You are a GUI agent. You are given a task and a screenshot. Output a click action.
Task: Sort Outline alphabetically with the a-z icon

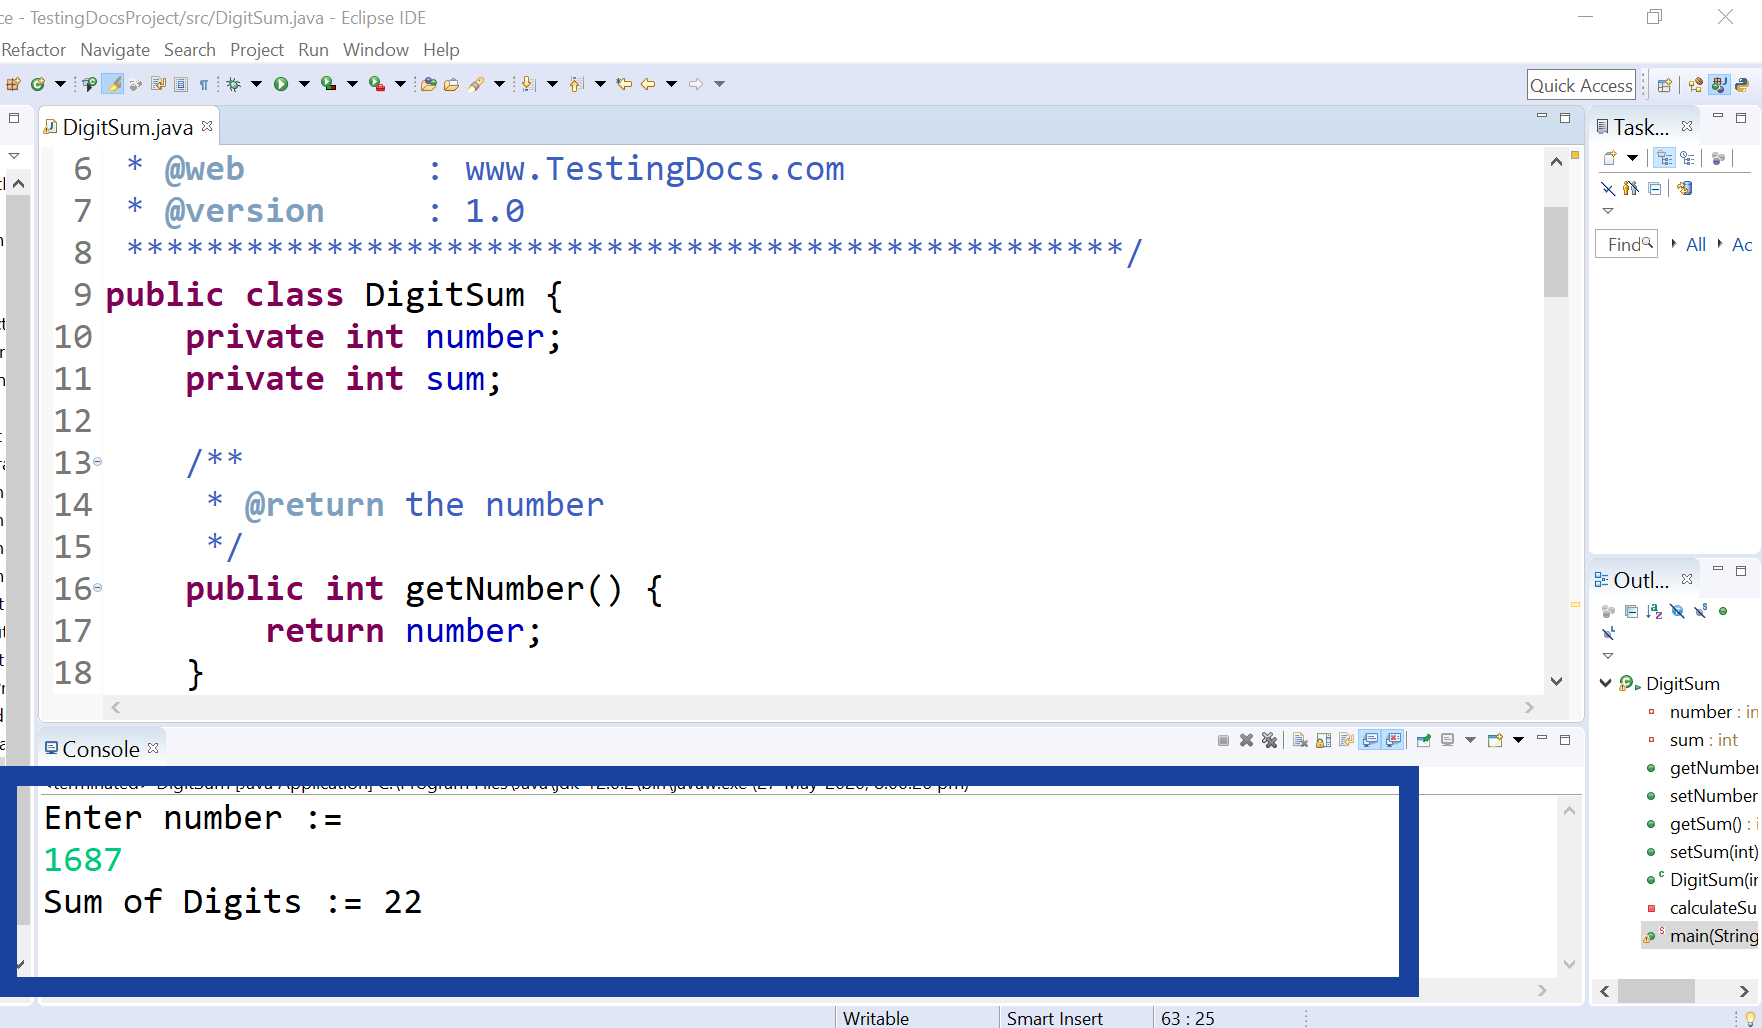(1654, 611)
